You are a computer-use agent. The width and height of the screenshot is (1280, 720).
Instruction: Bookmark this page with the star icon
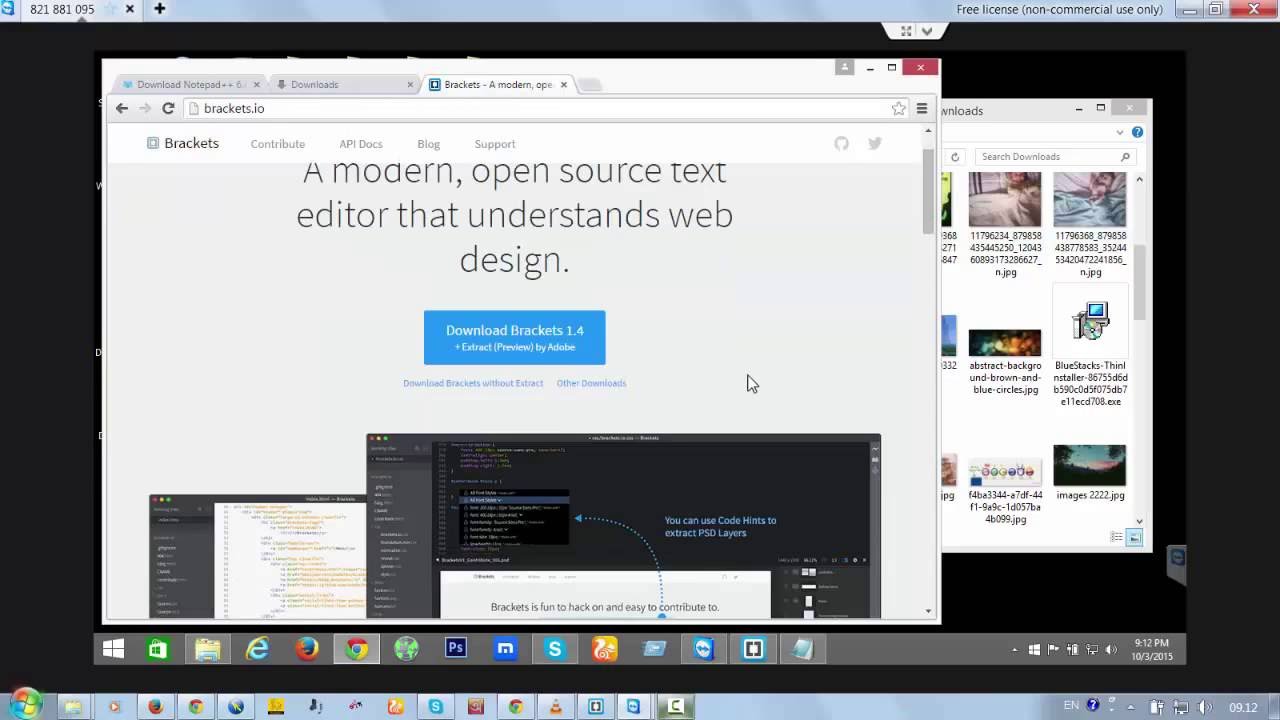[x=898, y=108]
